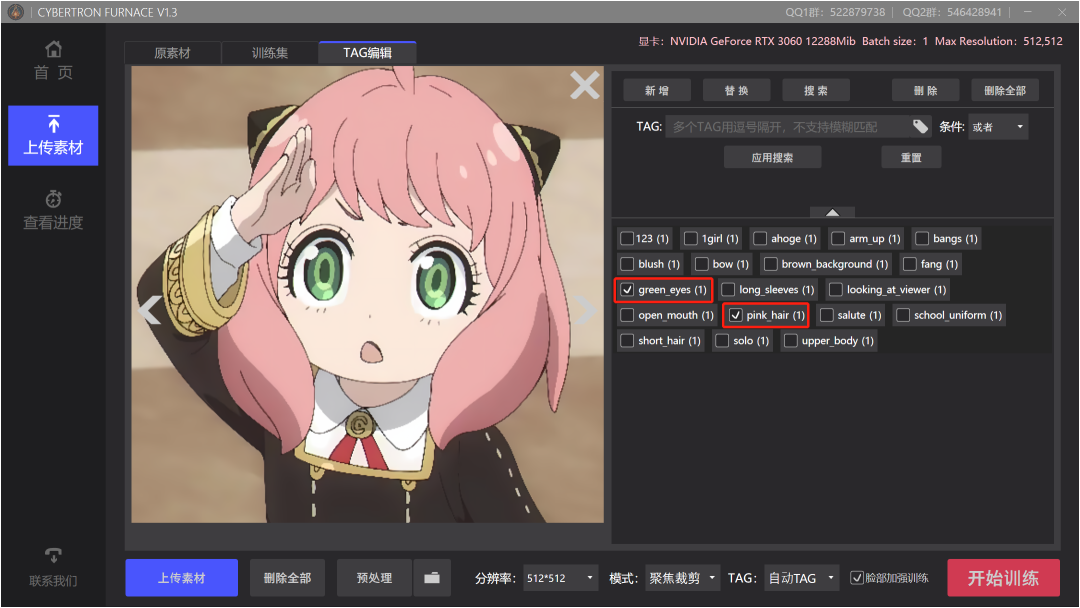Close the image preview with the X
1080x608 pixels.
coord(585,85)
